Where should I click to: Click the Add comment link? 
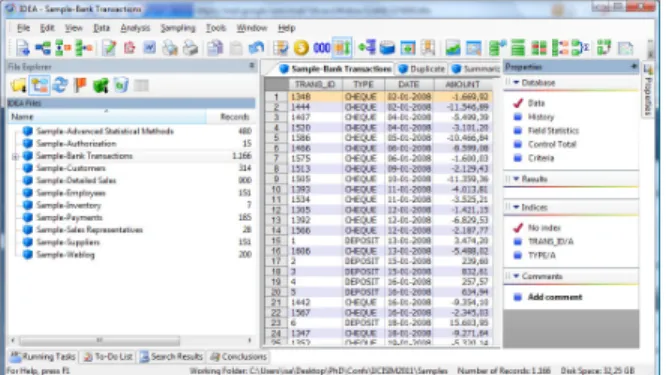click(x=555, y=297)
